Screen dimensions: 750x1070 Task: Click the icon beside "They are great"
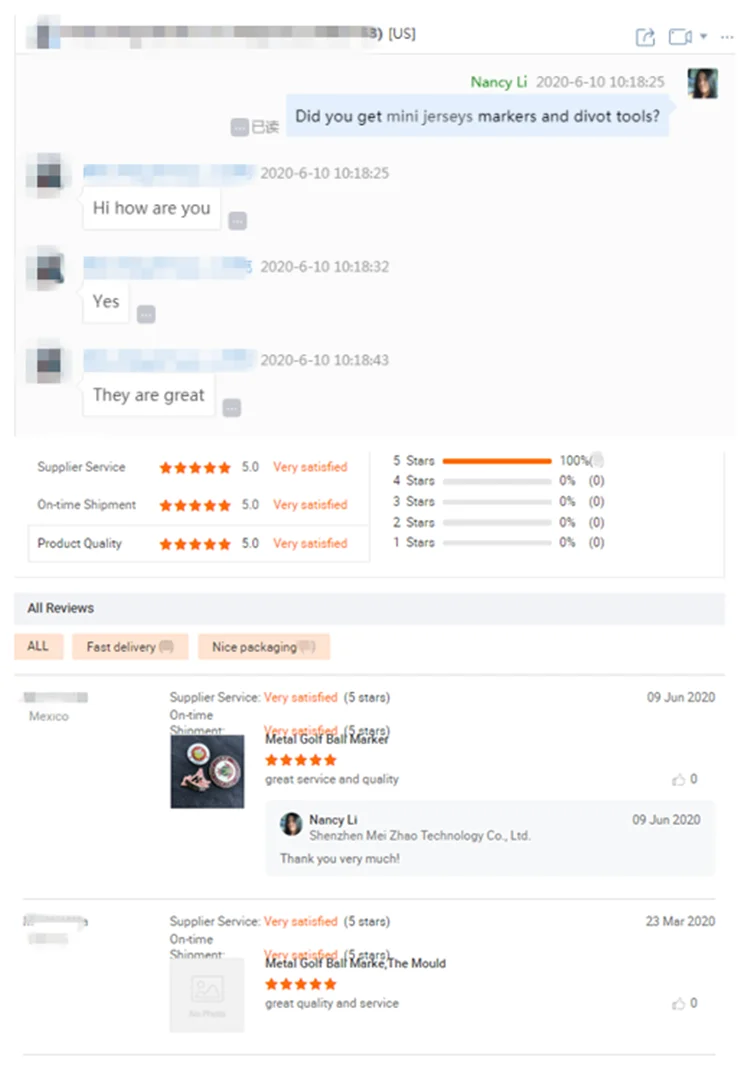point(232,408)
